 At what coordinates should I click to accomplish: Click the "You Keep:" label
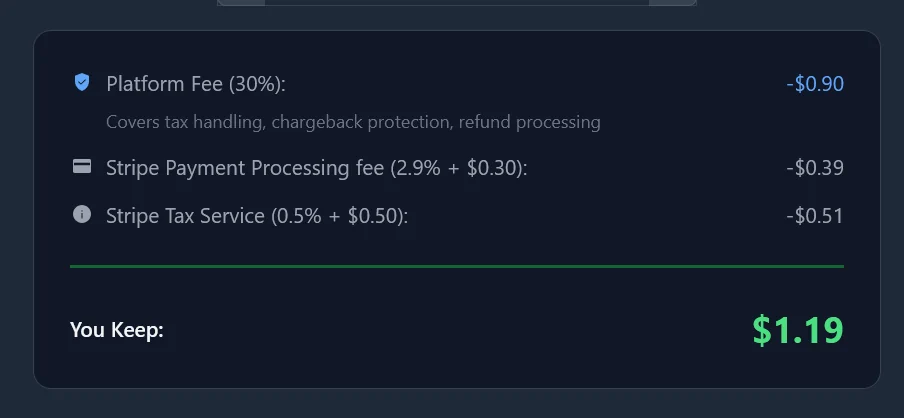pyautogui.click(x=117, y=330)
